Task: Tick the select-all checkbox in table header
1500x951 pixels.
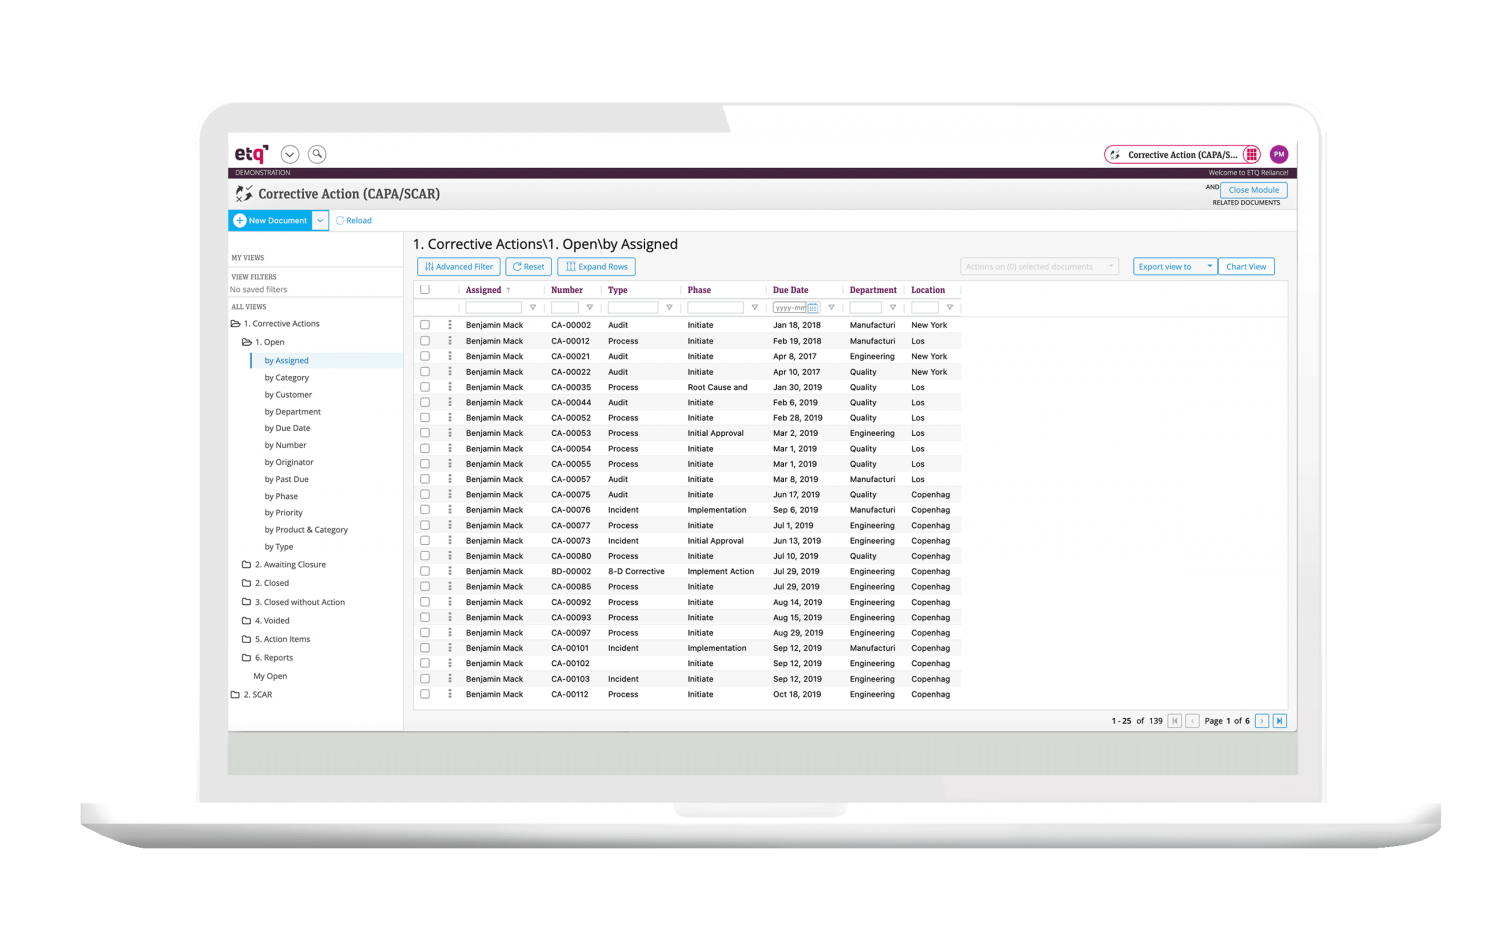Action: click(425, 290)
